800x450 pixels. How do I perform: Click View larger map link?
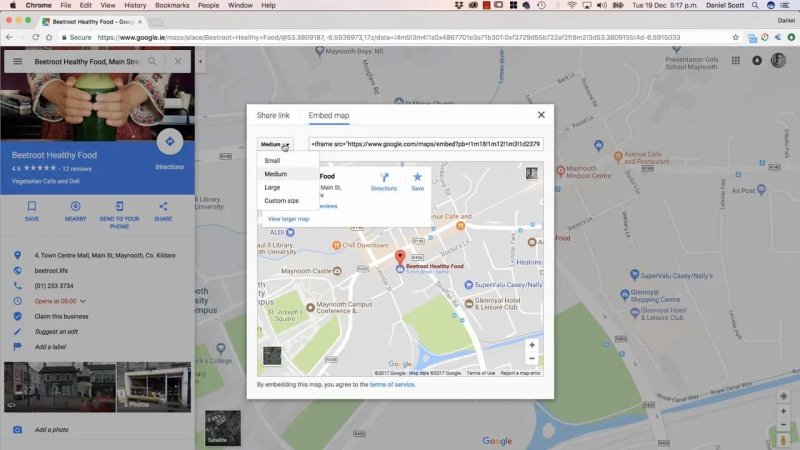288,219
